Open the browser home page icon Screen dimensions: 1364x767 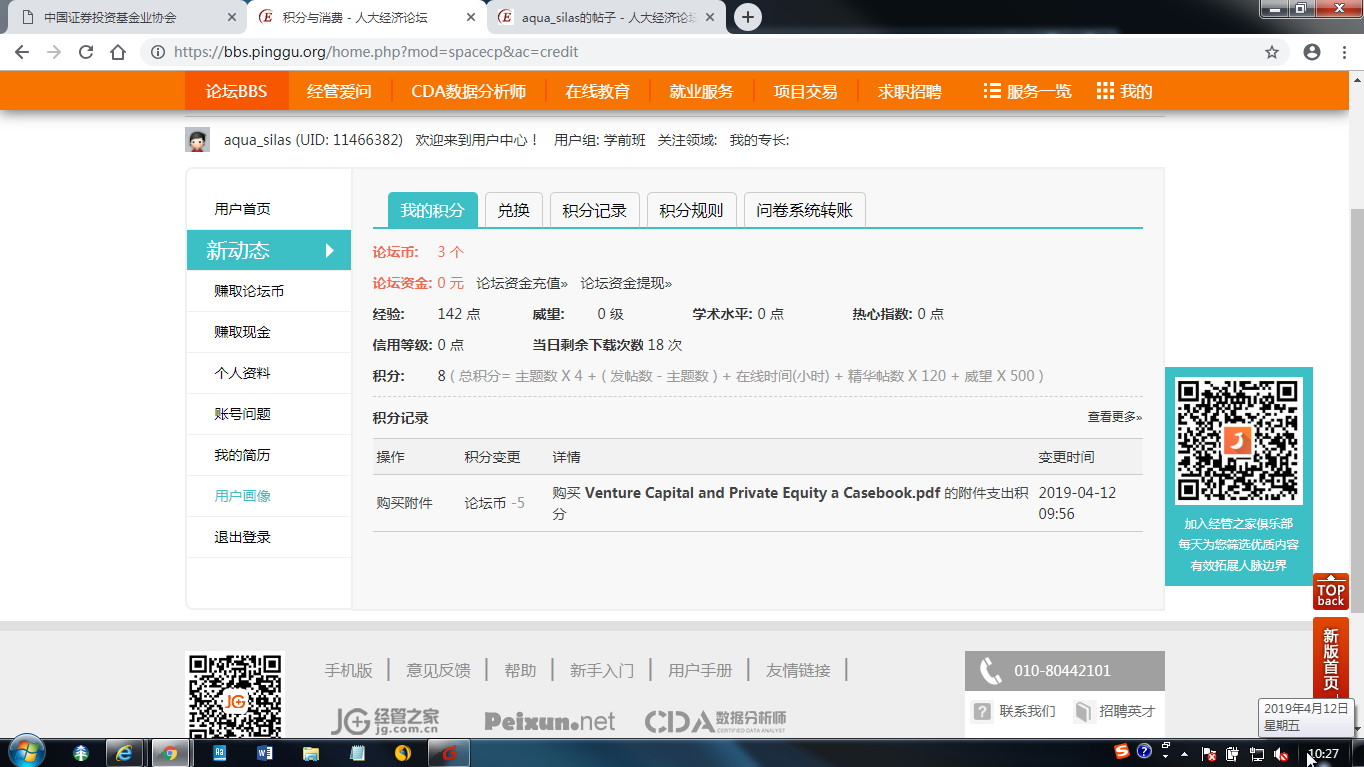coord(118,52)
